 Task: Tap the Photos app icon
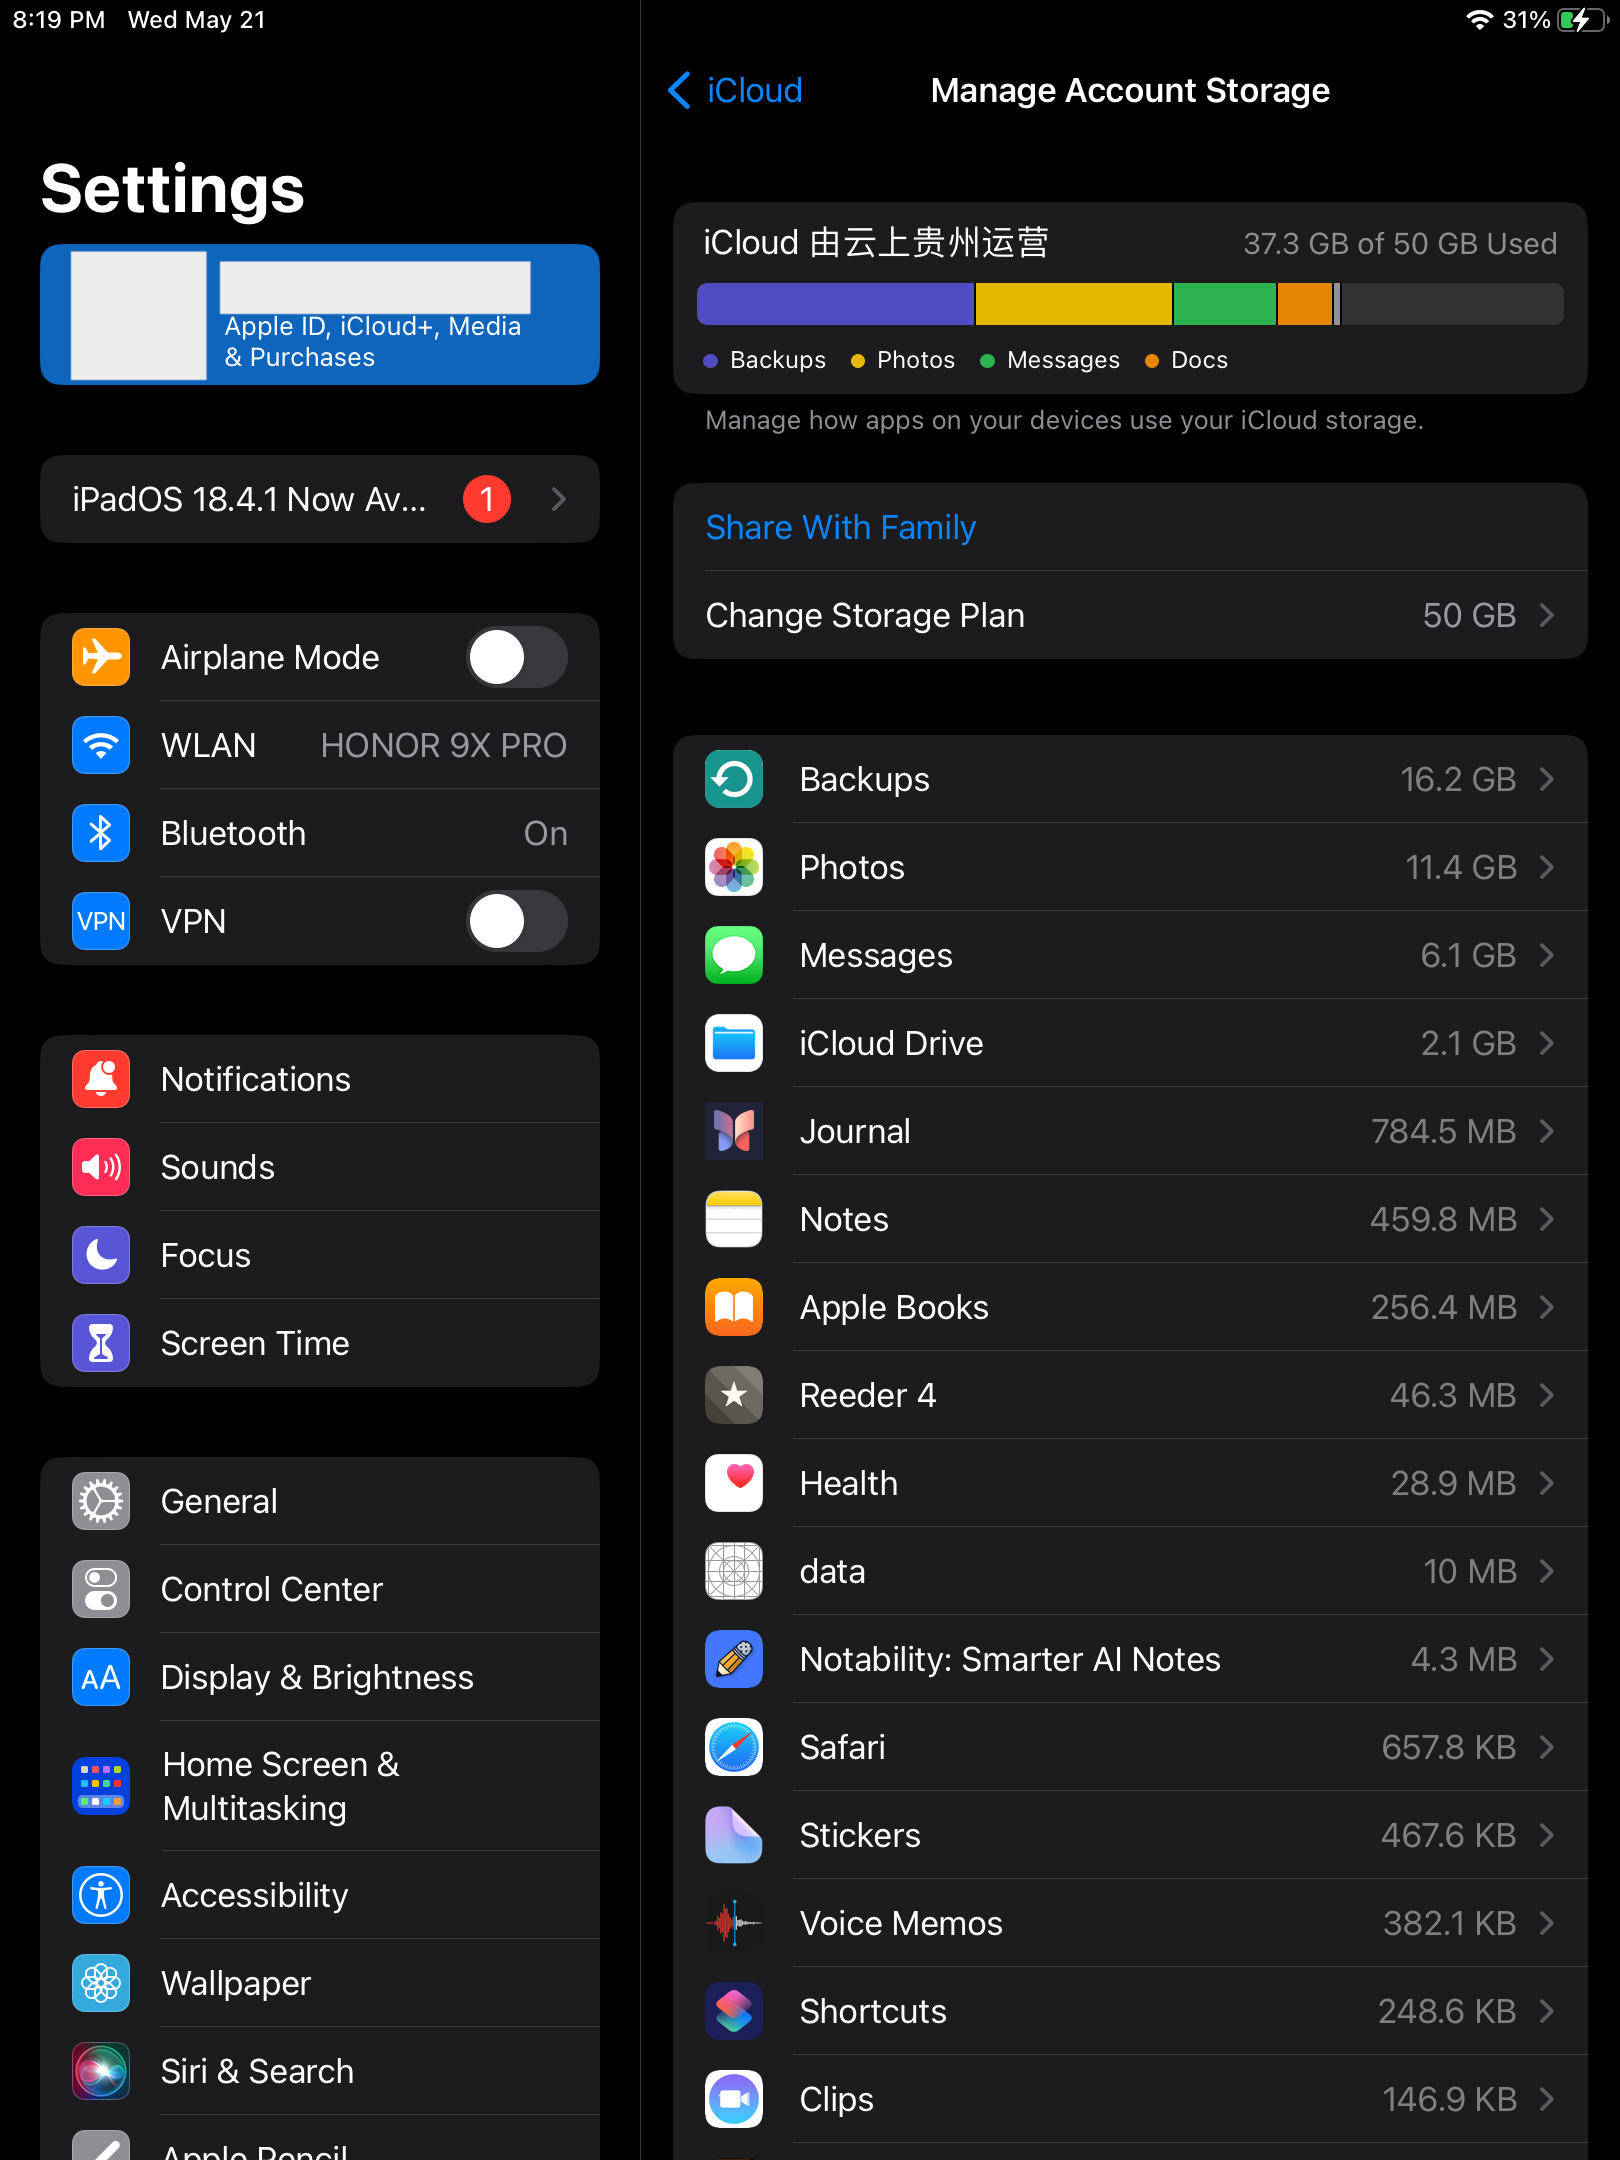pos(734,867)
